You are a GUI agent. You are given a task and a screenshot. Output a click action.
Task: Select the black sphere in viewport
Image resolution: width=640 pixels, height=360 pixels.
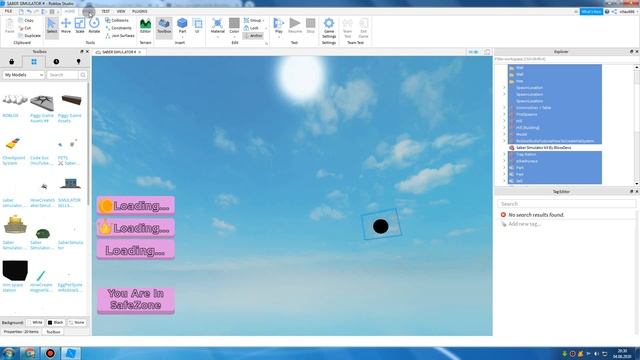point(380,226)
